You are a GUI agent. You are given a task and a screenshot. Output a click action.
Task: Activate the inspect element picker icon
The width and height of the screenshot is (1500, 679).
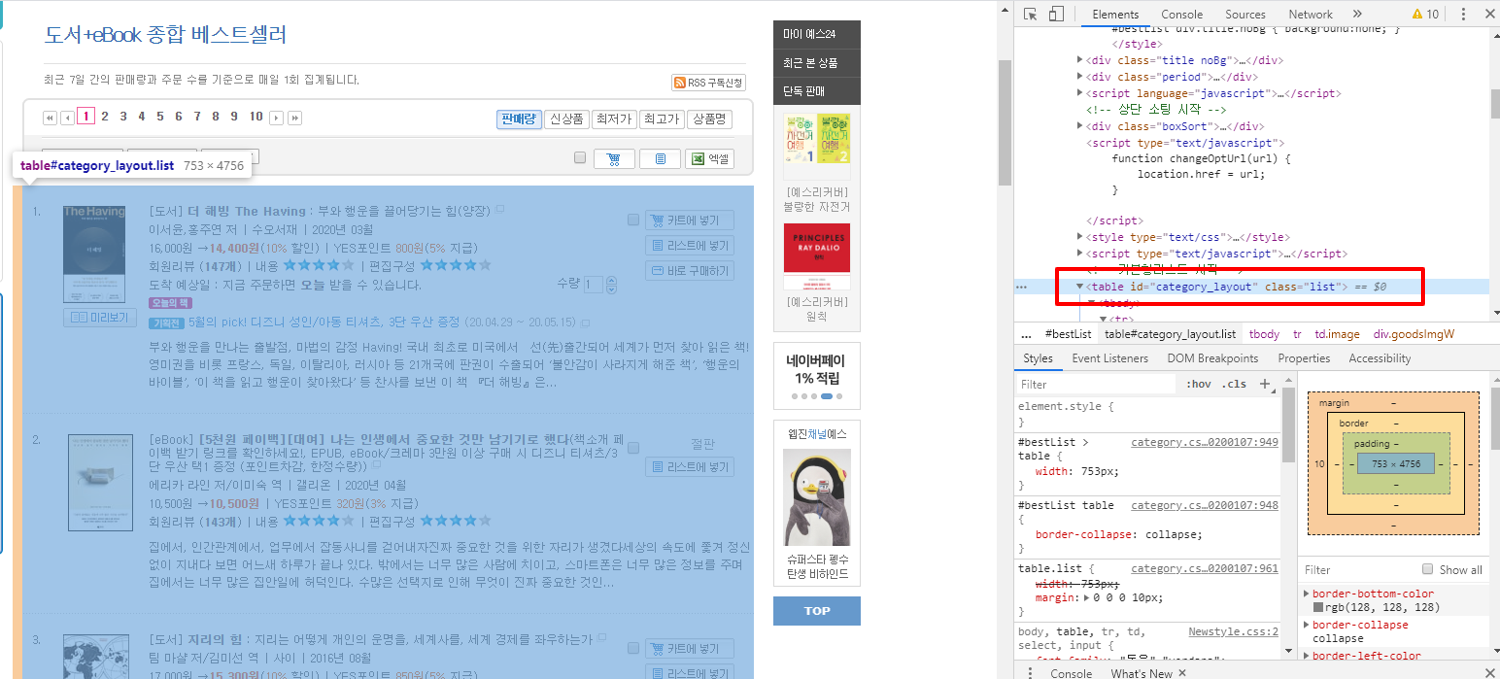pyautogui.click(x=1030, y=14)
